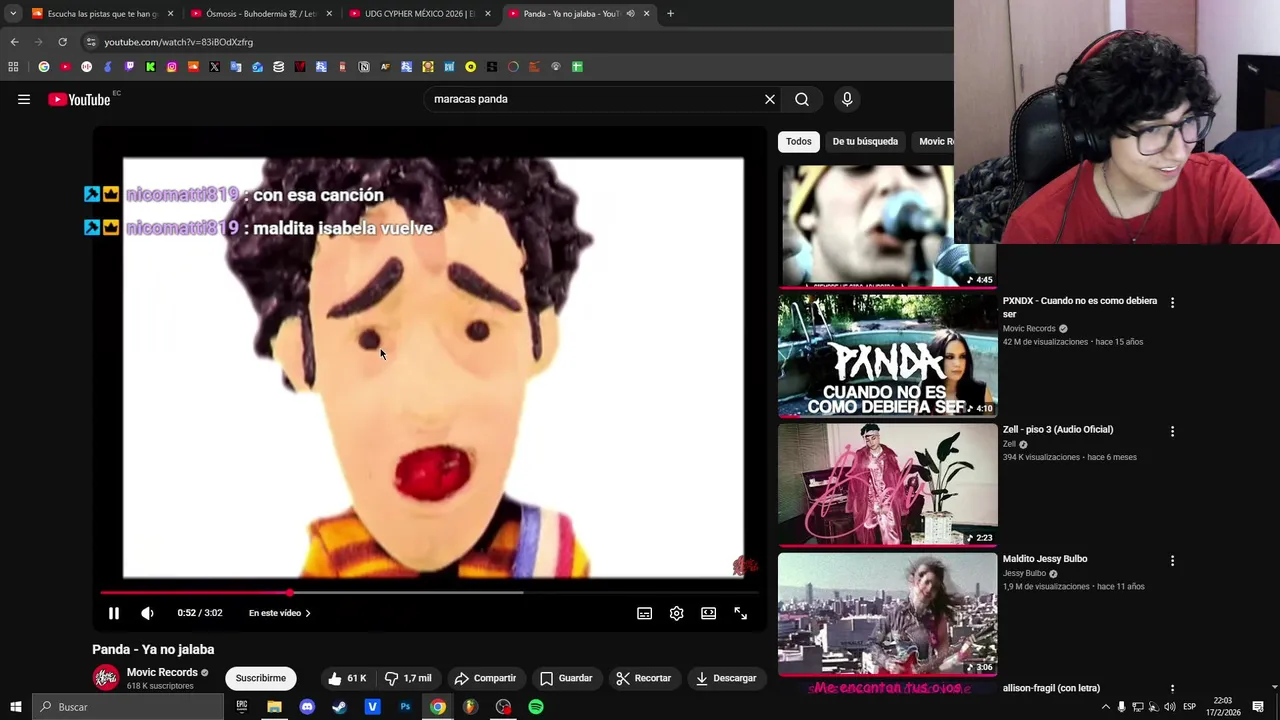Viewport: 1280px width, 720px height.
Task: Start voice search with the microphone
Action: [847, 99]
